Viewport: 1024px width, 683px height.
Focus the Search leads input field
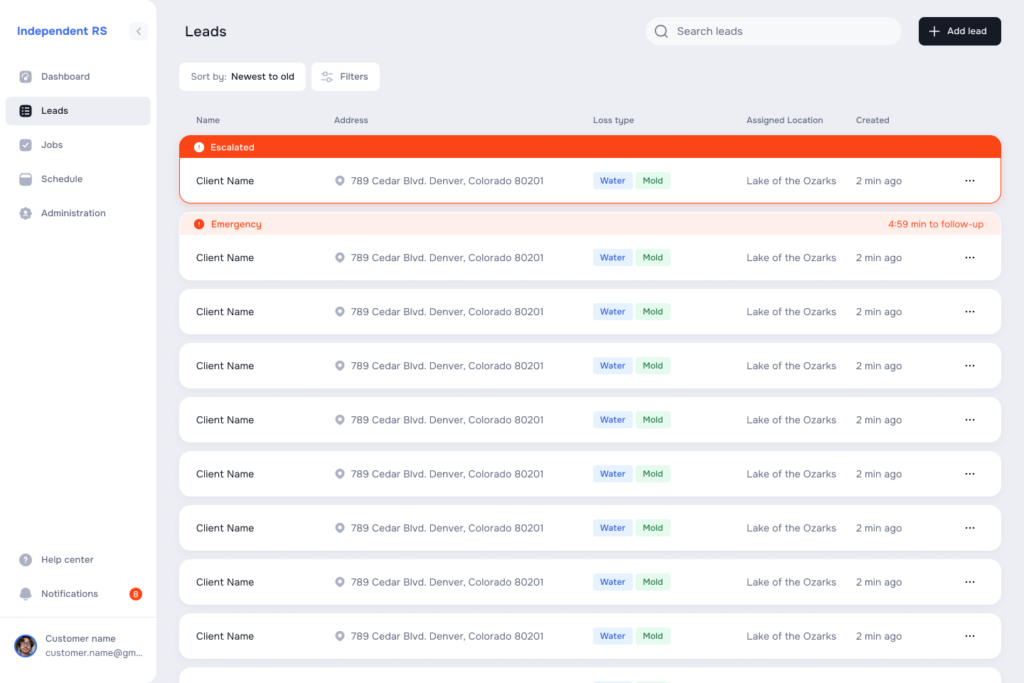pyautogui.click(x=780, y=31)
